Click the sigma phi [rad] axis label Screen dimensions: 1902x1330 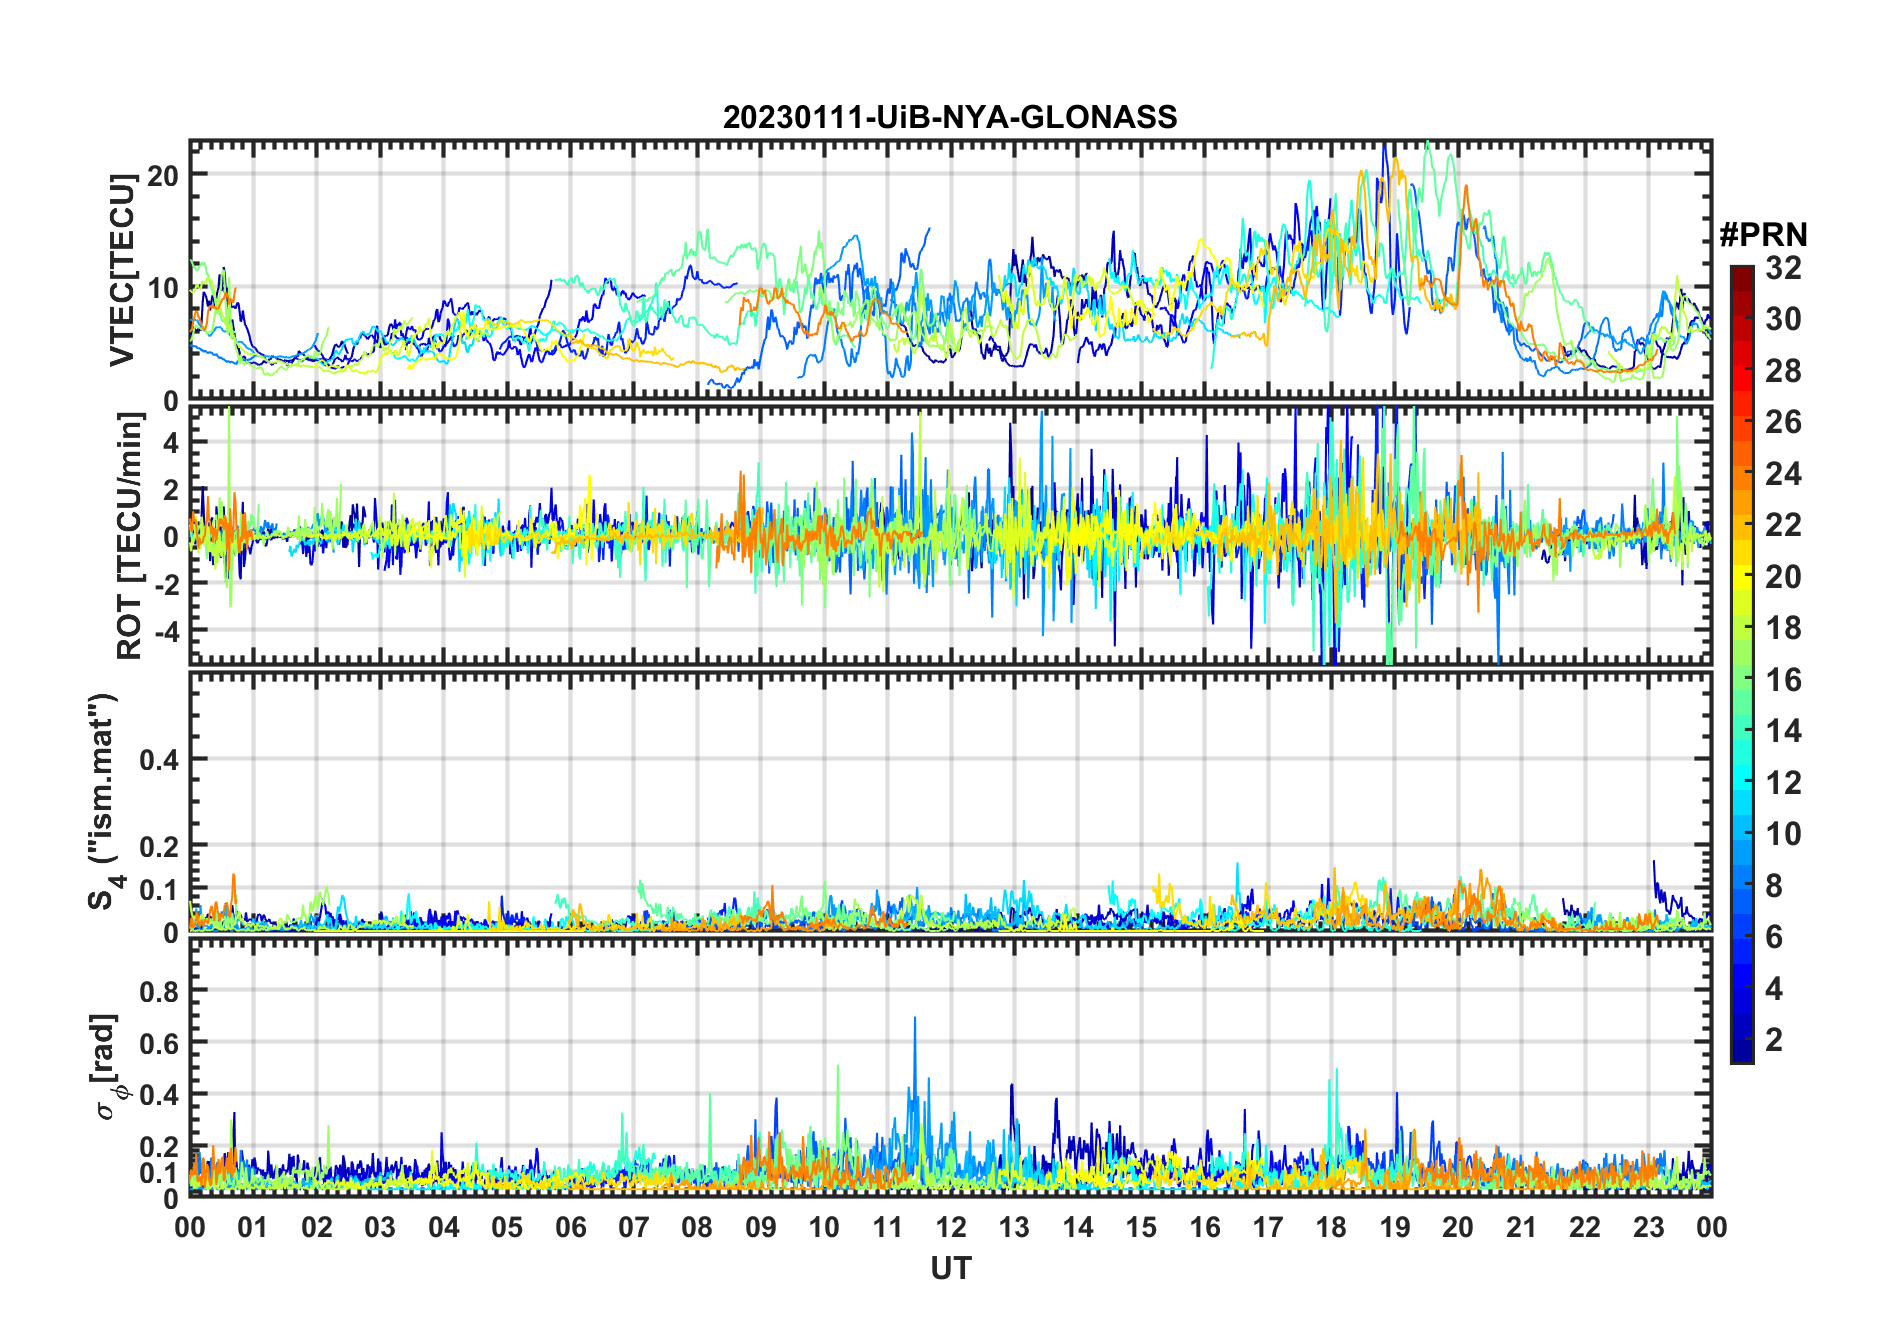106,1067
